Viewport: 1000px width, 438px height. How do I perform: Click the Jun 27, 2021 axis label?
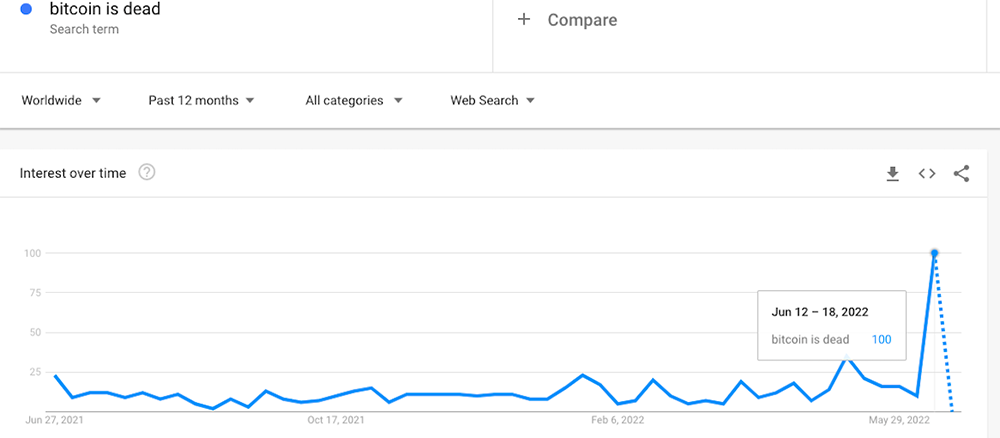(x=54, y=420)
